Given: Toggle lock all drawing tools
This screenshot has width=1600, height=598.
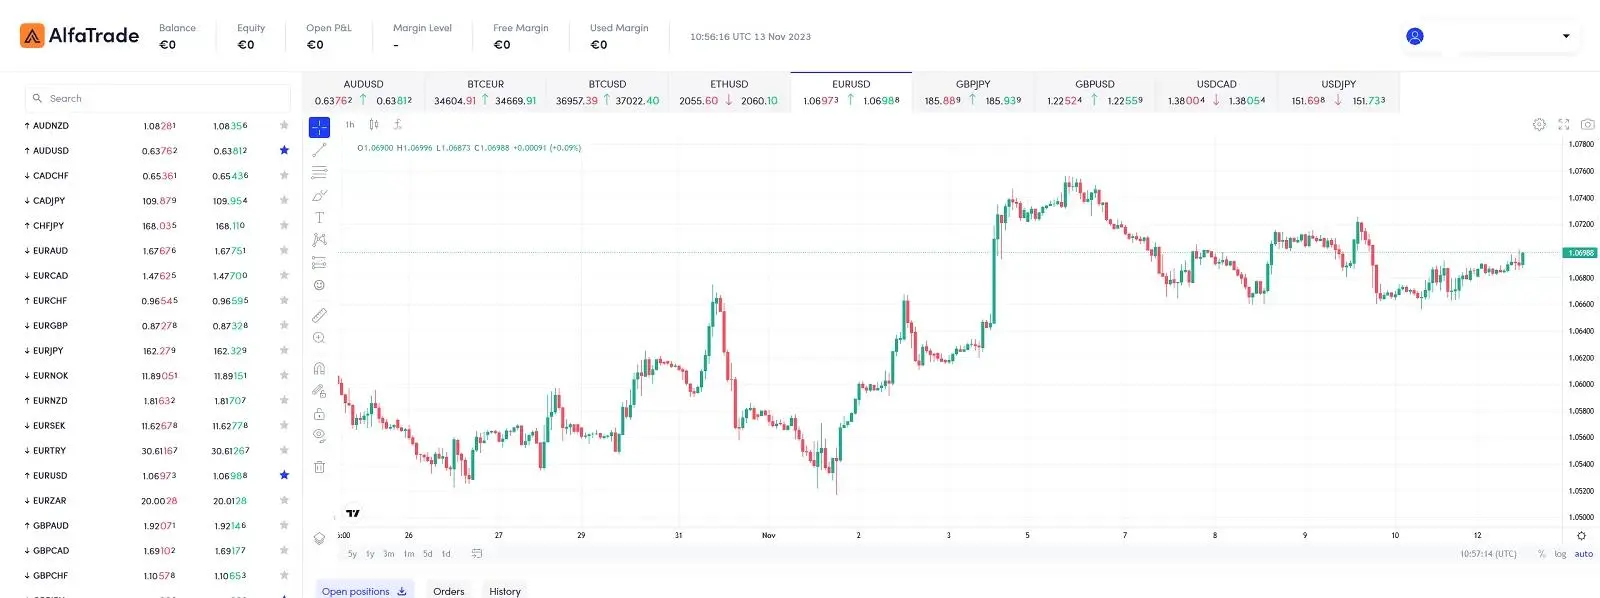Looking at the screenshot, I should click(319, 414).
